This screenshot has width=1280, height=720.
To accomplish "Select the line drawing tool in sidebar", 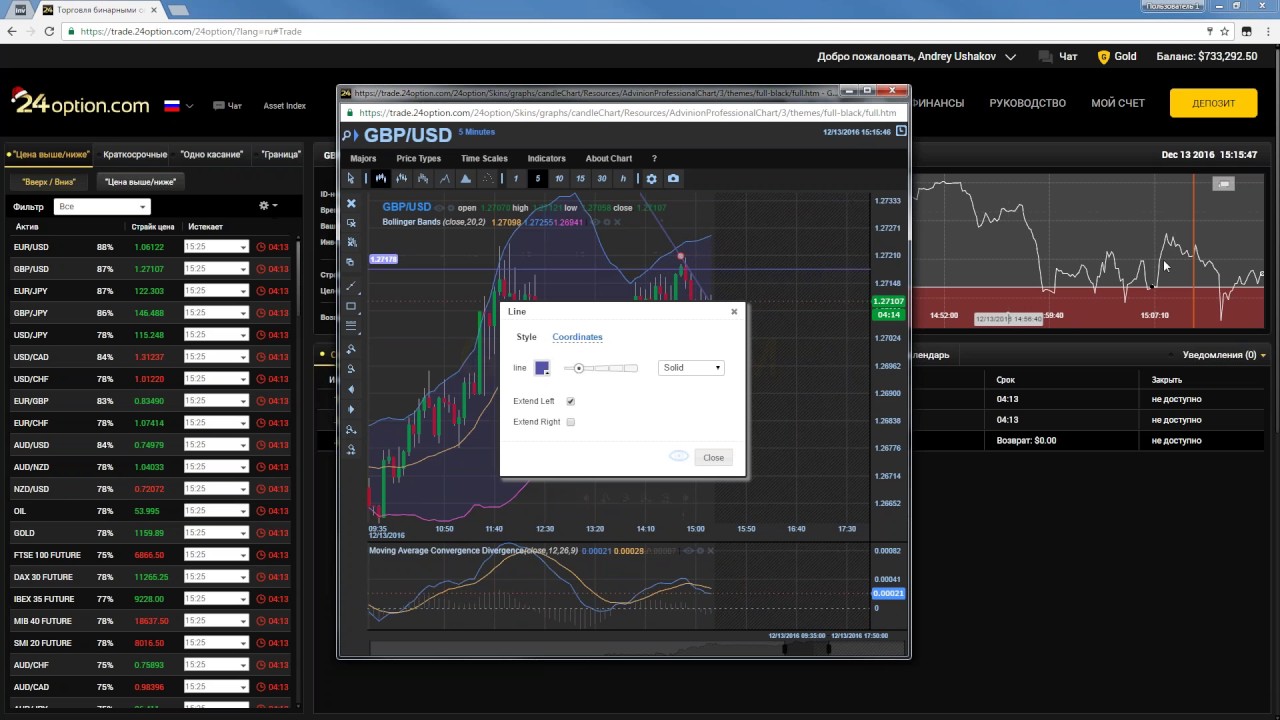I will click(x=351, y=286).
